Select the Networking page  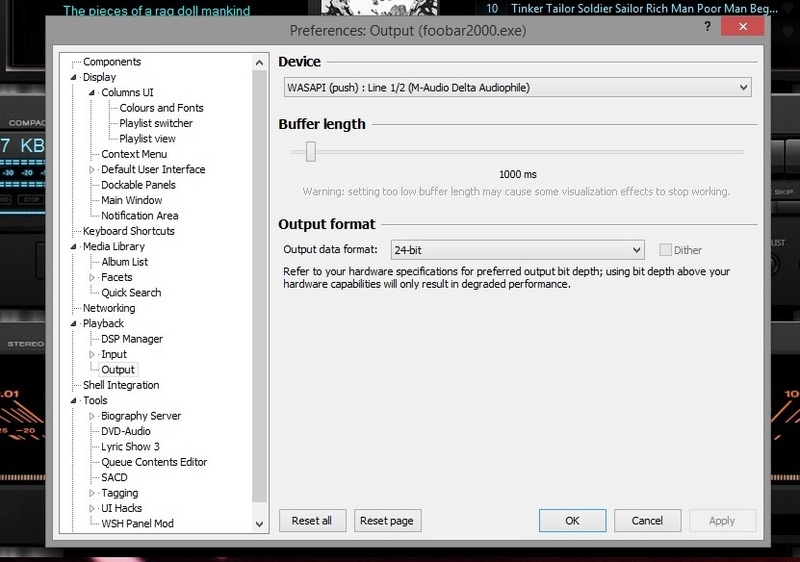pyautogui.click(x=109, y=308)
